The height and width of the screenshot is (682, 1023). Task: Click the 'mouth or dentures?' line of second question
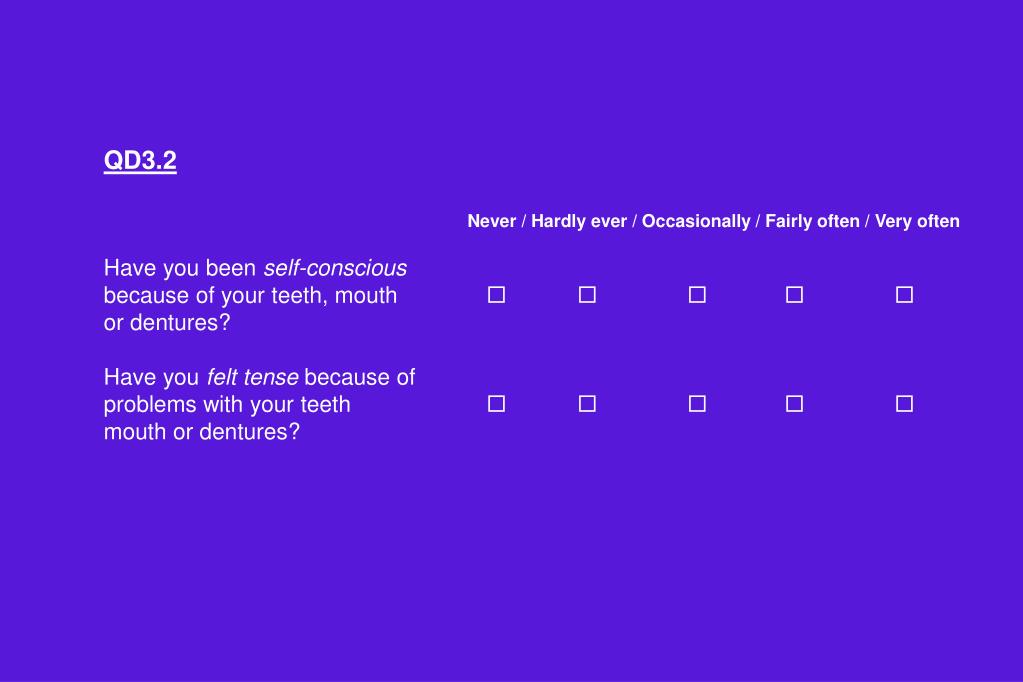pyautogui.click(x=202, y=432)
